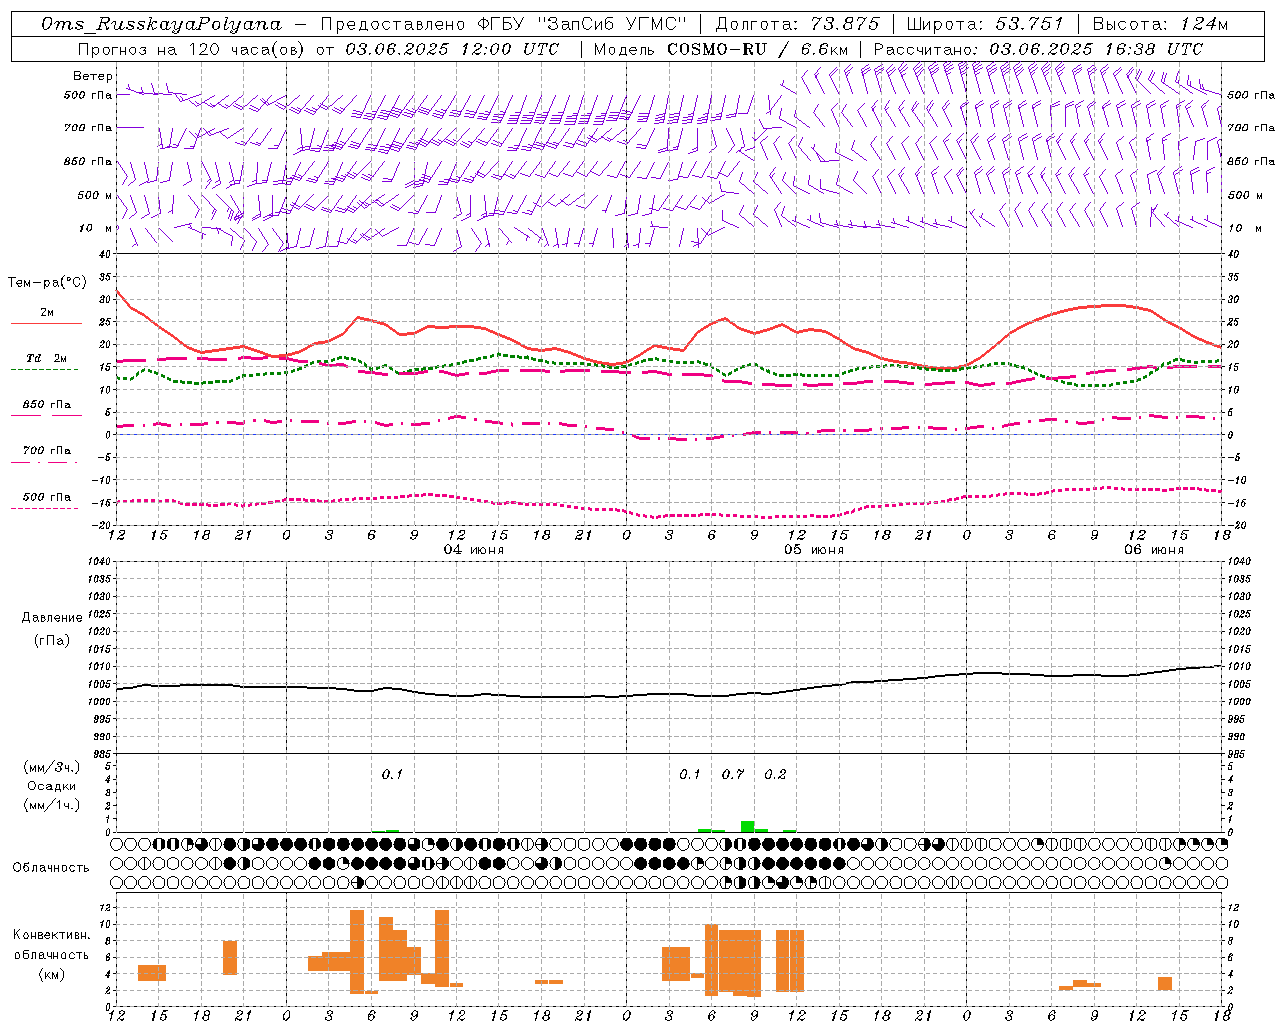The image size is (1280, 1024).
Task: Click the 0.7 precipitation amount
Action: tap(733, 774)
